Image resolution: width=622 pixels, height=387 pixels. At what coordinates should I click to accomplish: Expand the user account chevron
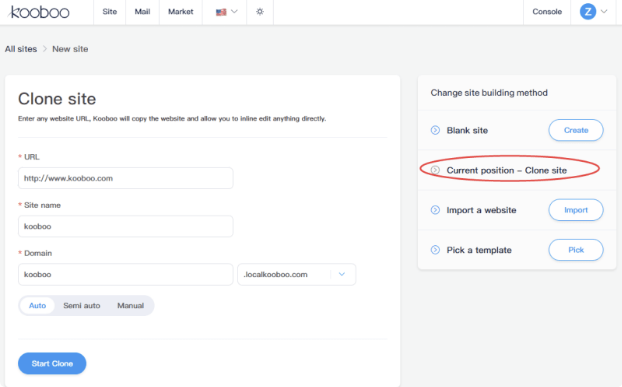pos(604,12)
